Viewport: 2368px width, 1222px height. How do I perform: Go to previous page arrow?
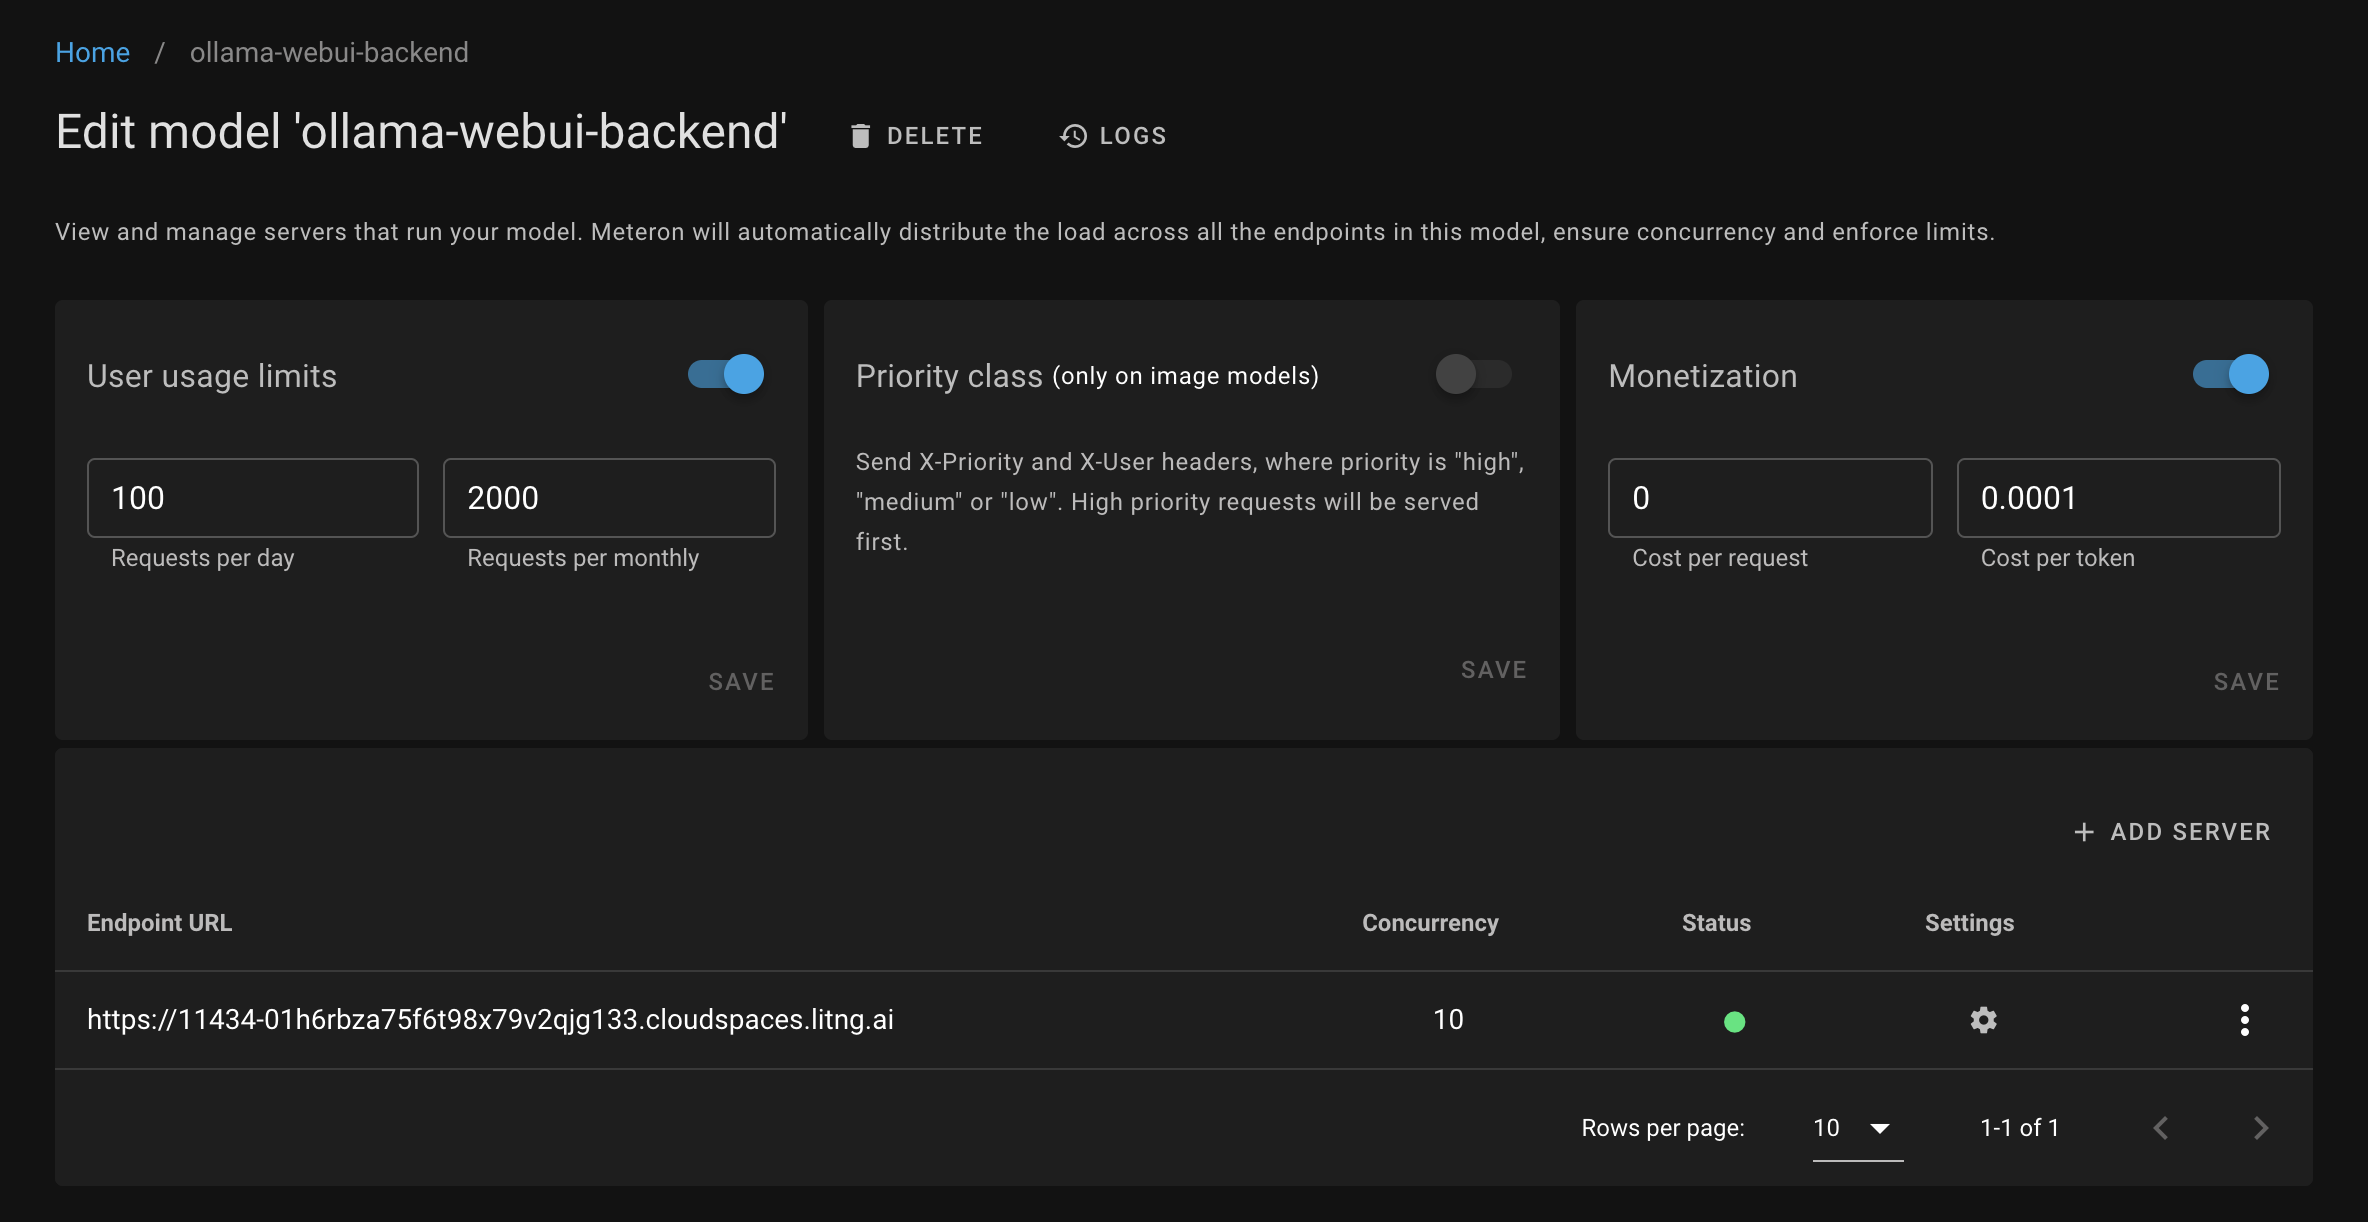tap(2161, 1128)
